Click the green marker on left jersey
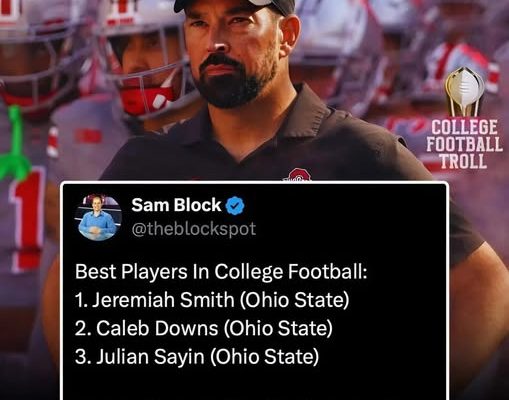Image resolution: width=509 pixels, height=400 pixels. click(x=14, y=146)
